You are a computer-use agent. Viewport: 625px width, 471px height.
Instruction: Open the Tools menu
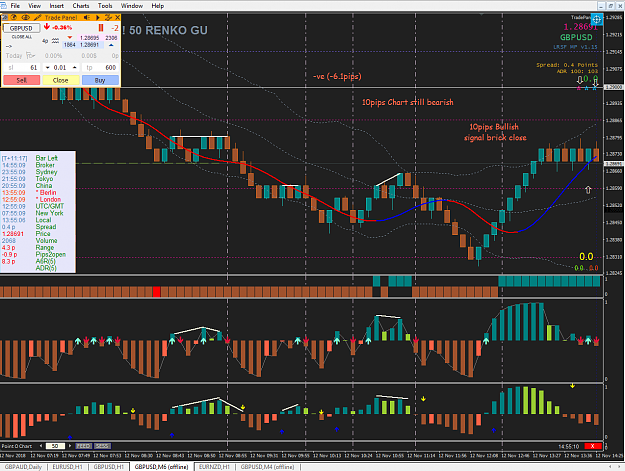[x=105, y=6]
